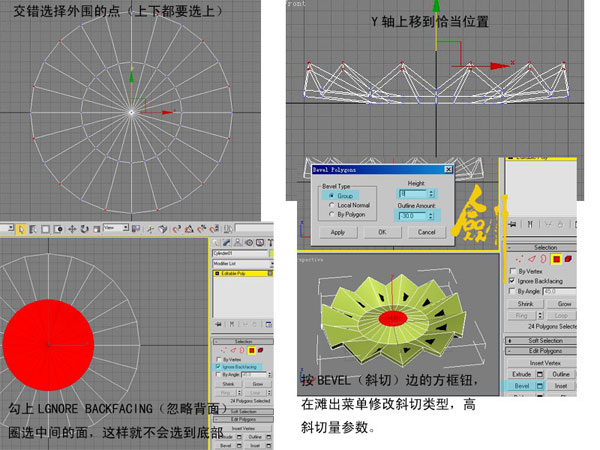
Task: Select Edge sub-object icon beside Bevel dialog
Action: (x=532, y=259)
